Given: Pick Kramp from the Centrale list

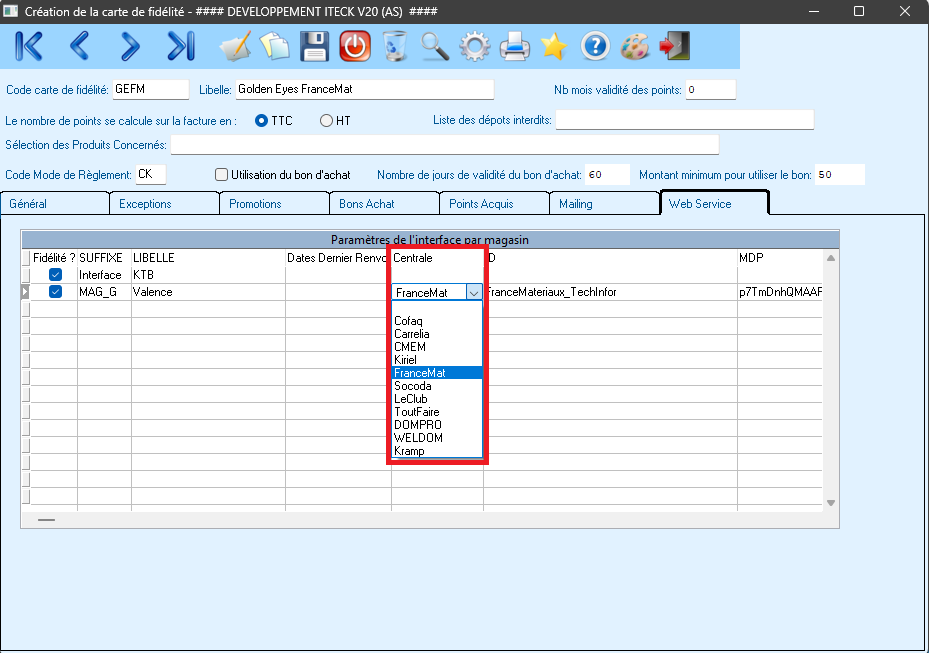Looking at the screenshot, I should pyautogui.click(x=409, y=451).
